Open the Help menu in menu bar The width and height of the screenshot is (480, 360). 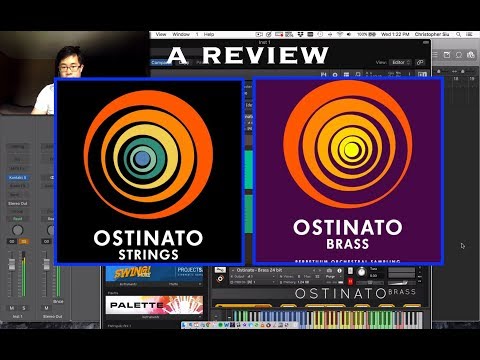click(209, 34)
